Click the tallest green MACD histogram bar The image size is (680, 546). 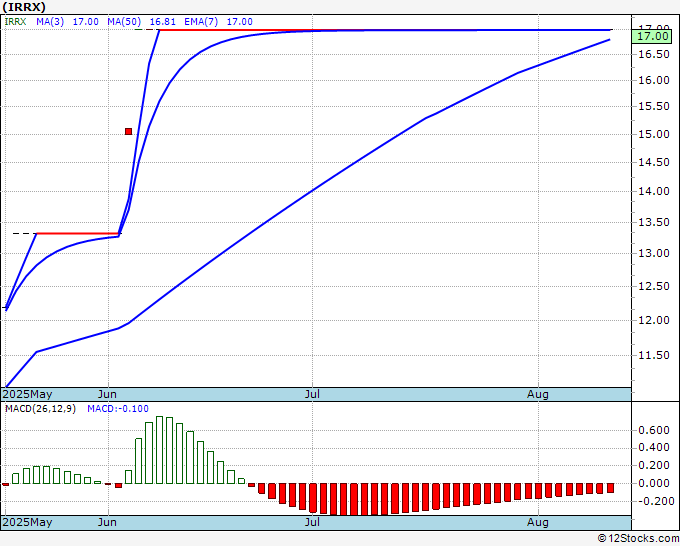point(160,450)
